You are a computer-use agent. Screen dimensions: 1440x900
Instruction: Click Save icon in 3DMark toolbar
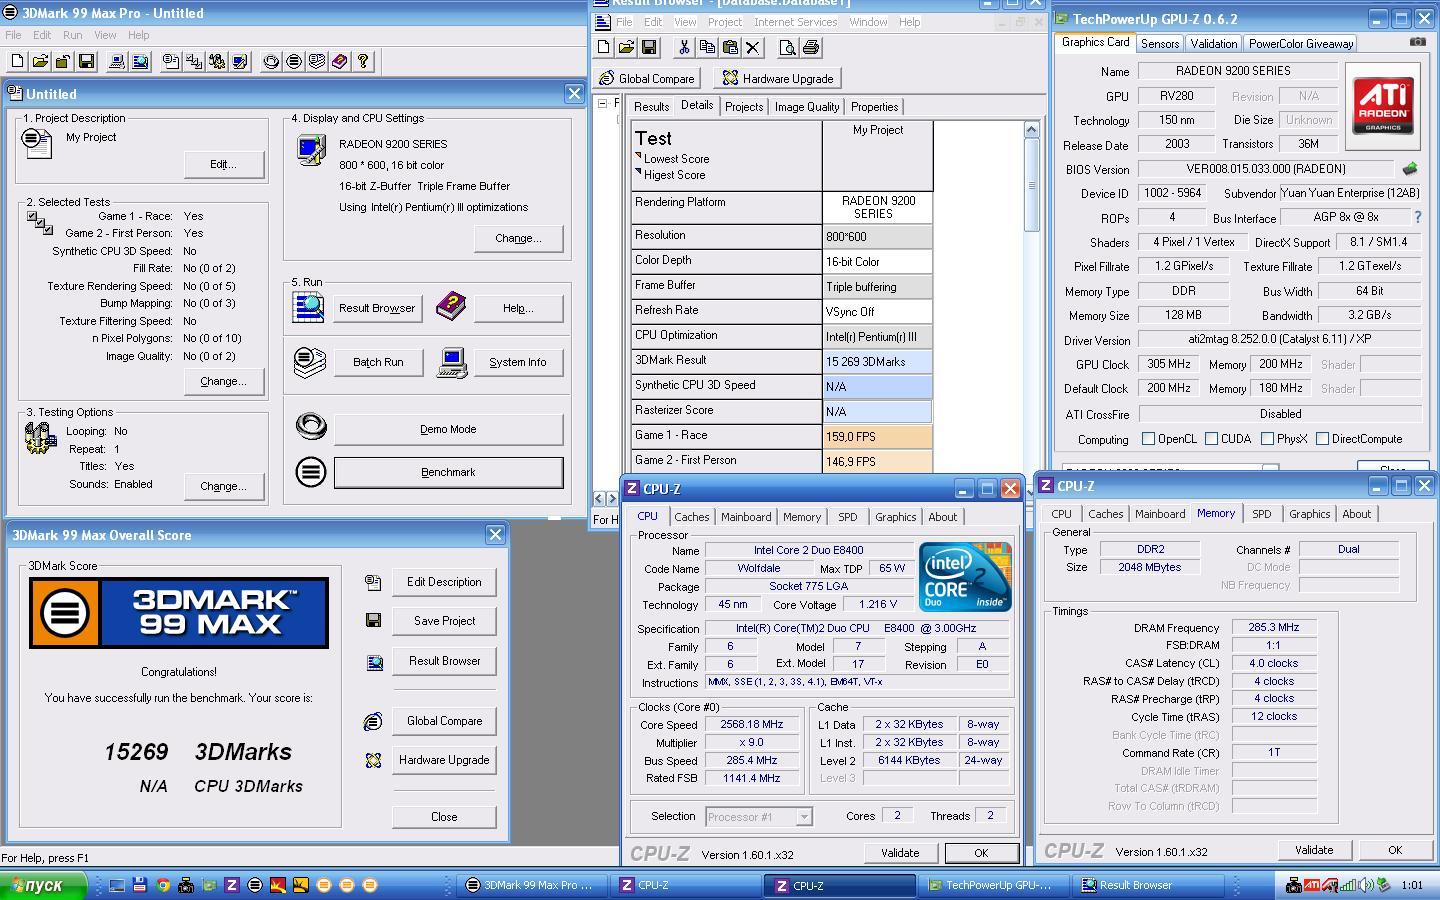click(x=86, y=61)
